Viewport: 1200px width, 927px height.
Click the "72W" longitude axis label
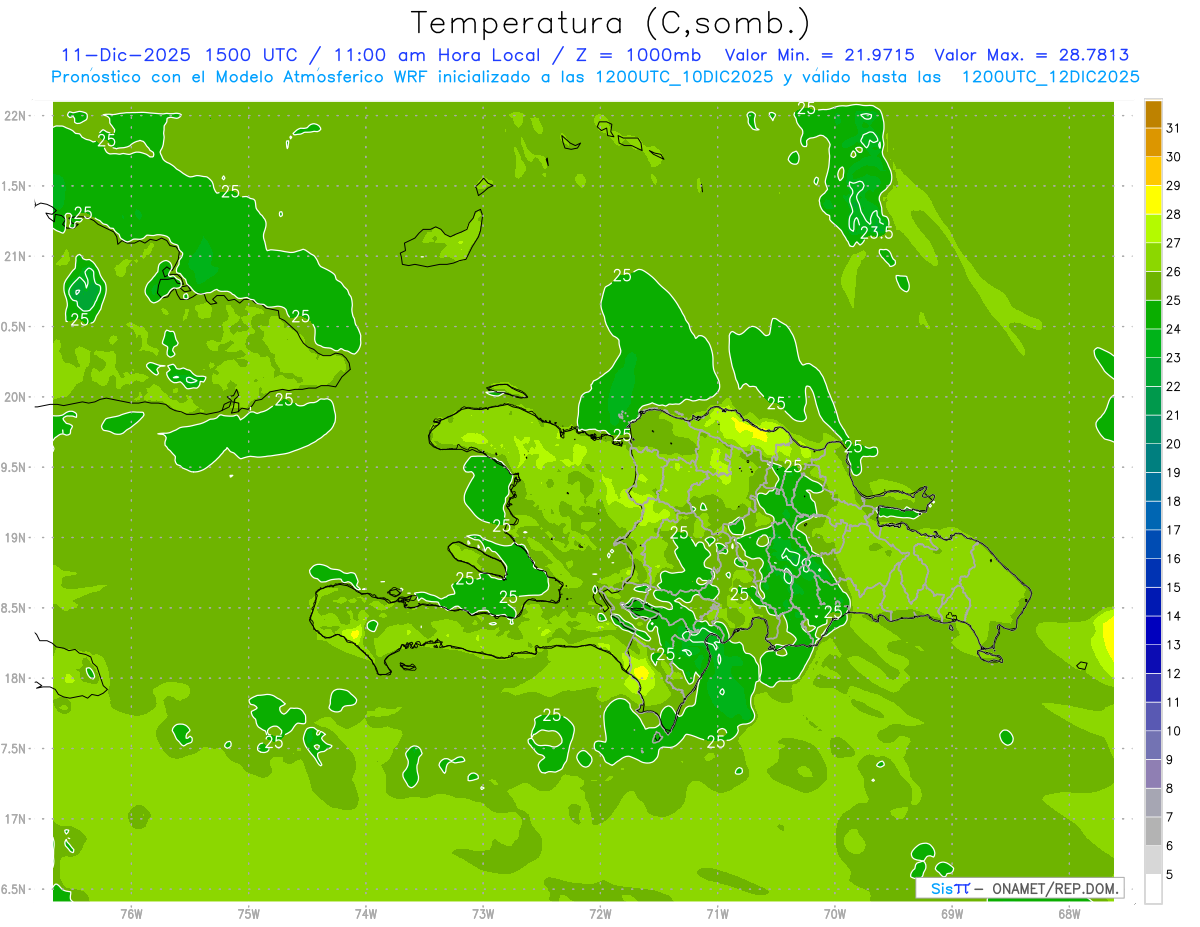point(600,914)
